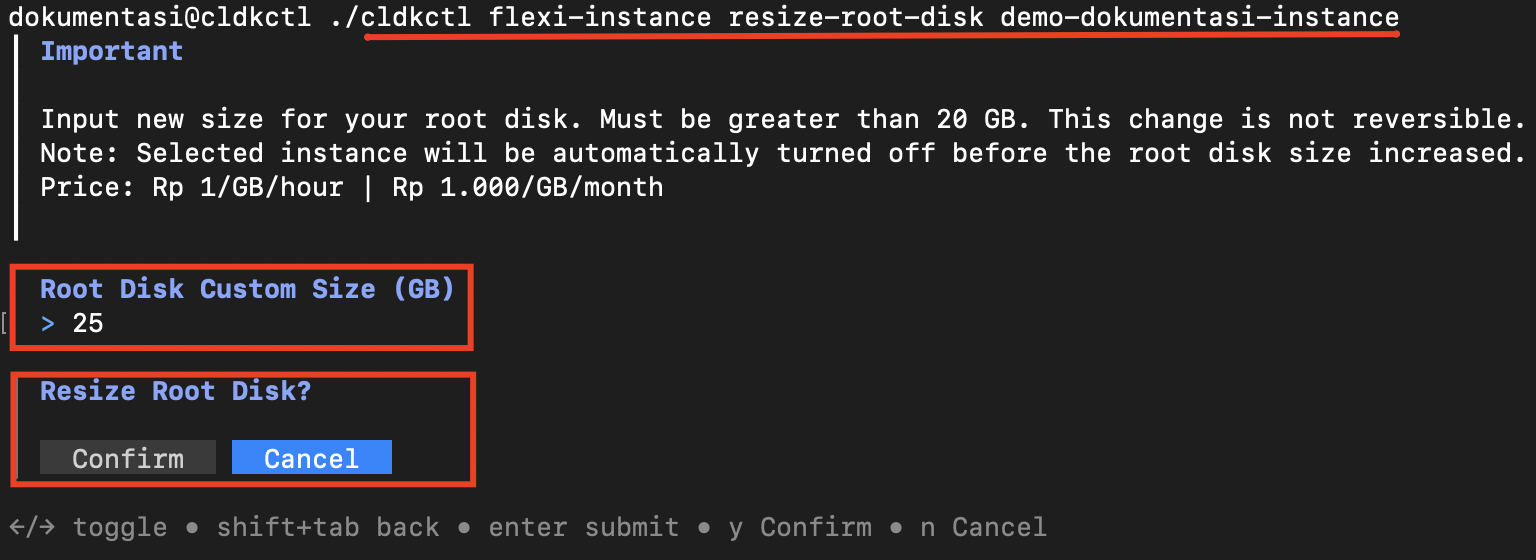1536x560 pixels.
Task: Click the ./cldkctl command word
Action: [x=400, y=17]
